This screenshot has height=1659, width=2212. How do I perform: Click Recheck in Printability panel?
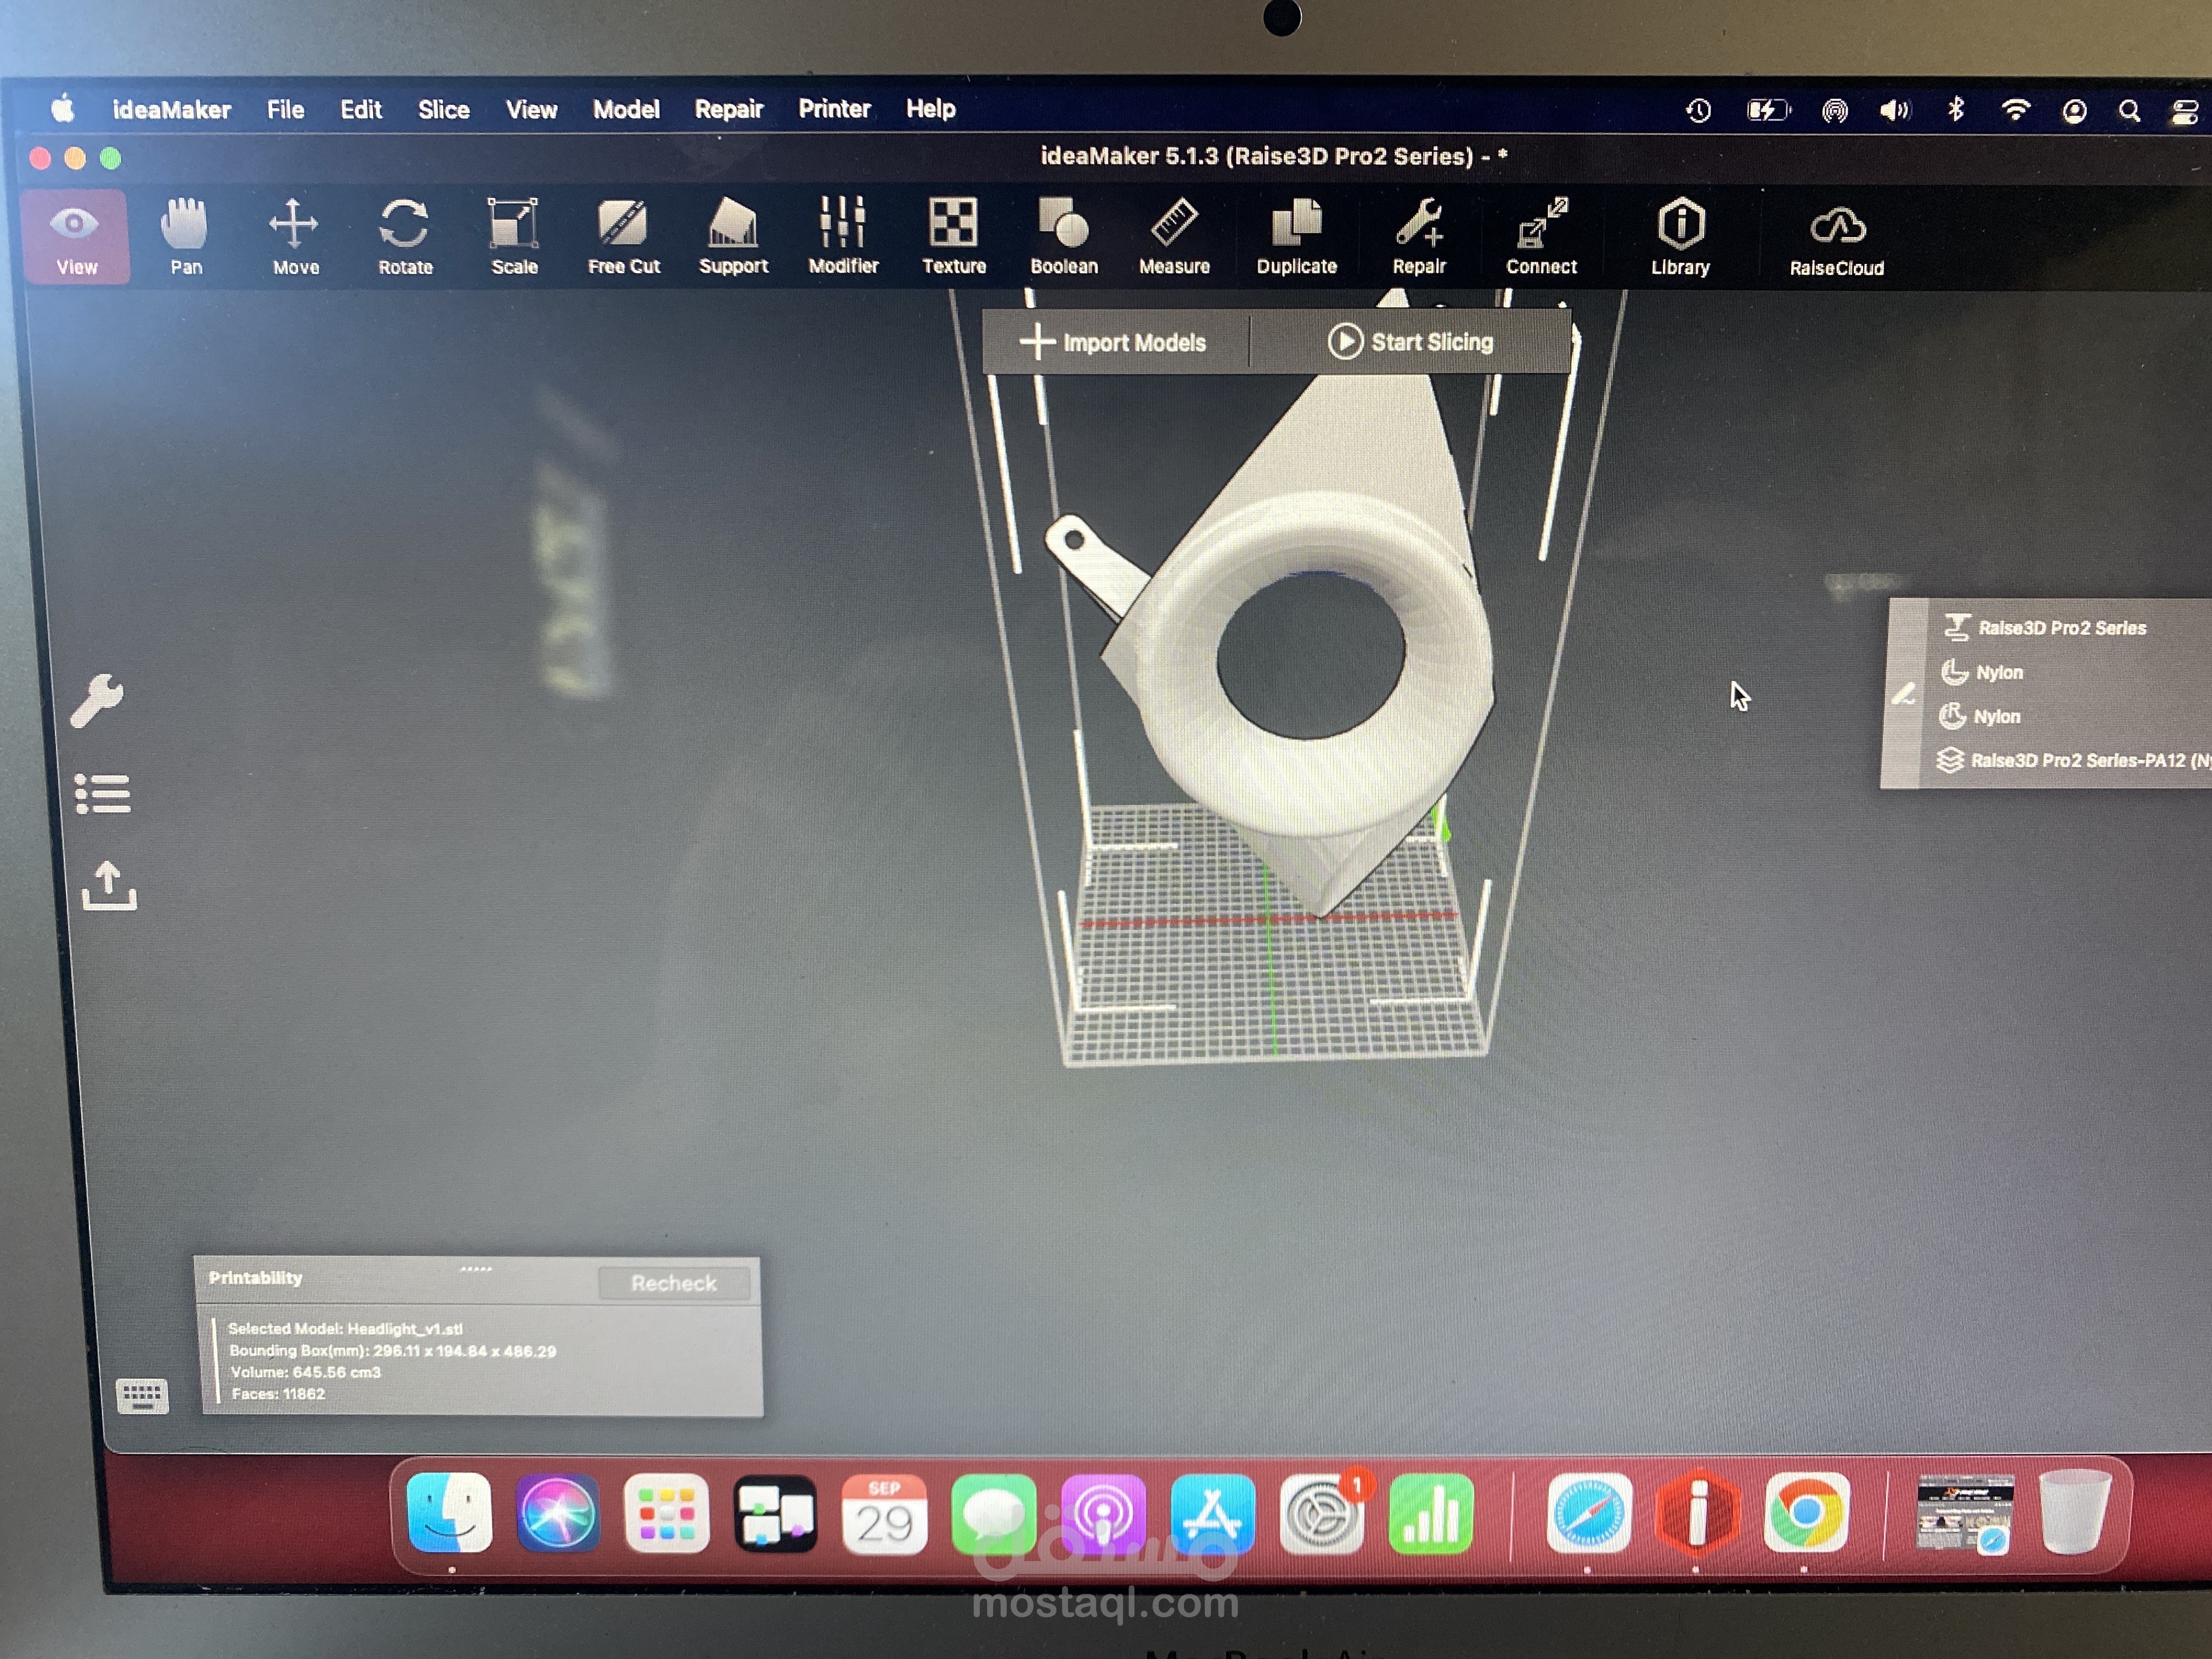pyautogui.click(x=673, y=1283)
